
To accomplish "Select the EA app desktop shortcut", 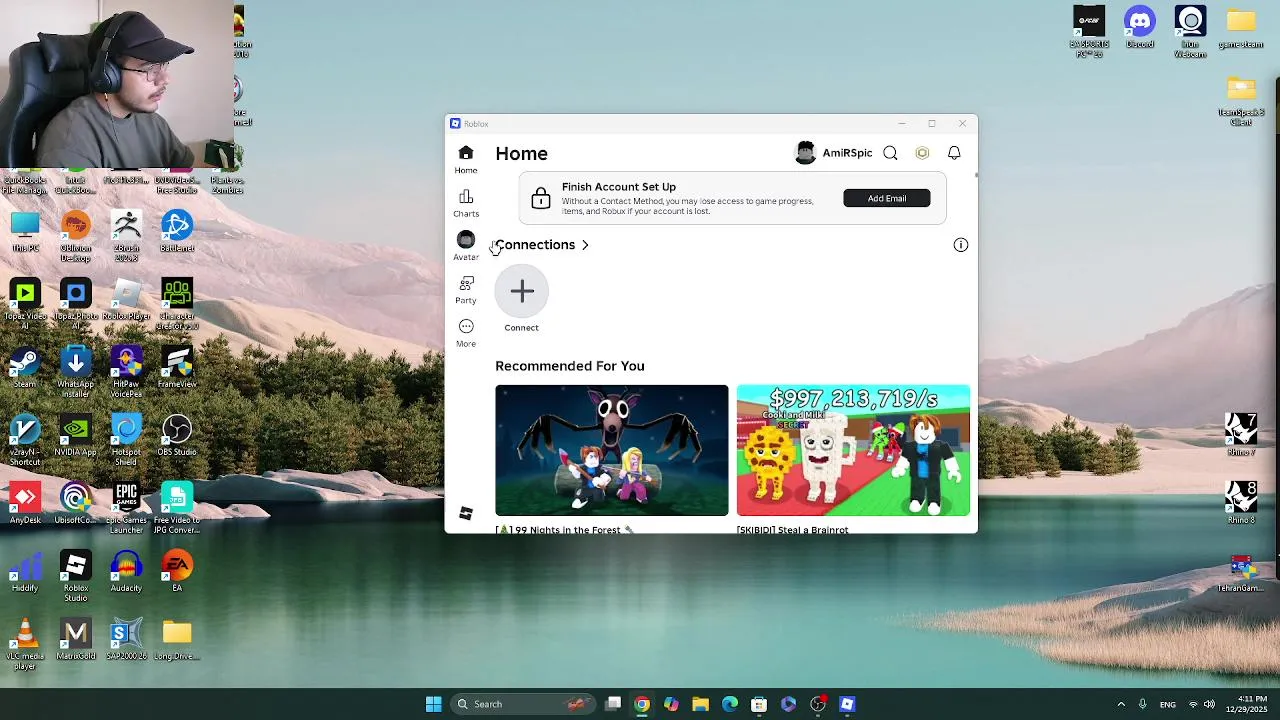I will click(176, 572).
